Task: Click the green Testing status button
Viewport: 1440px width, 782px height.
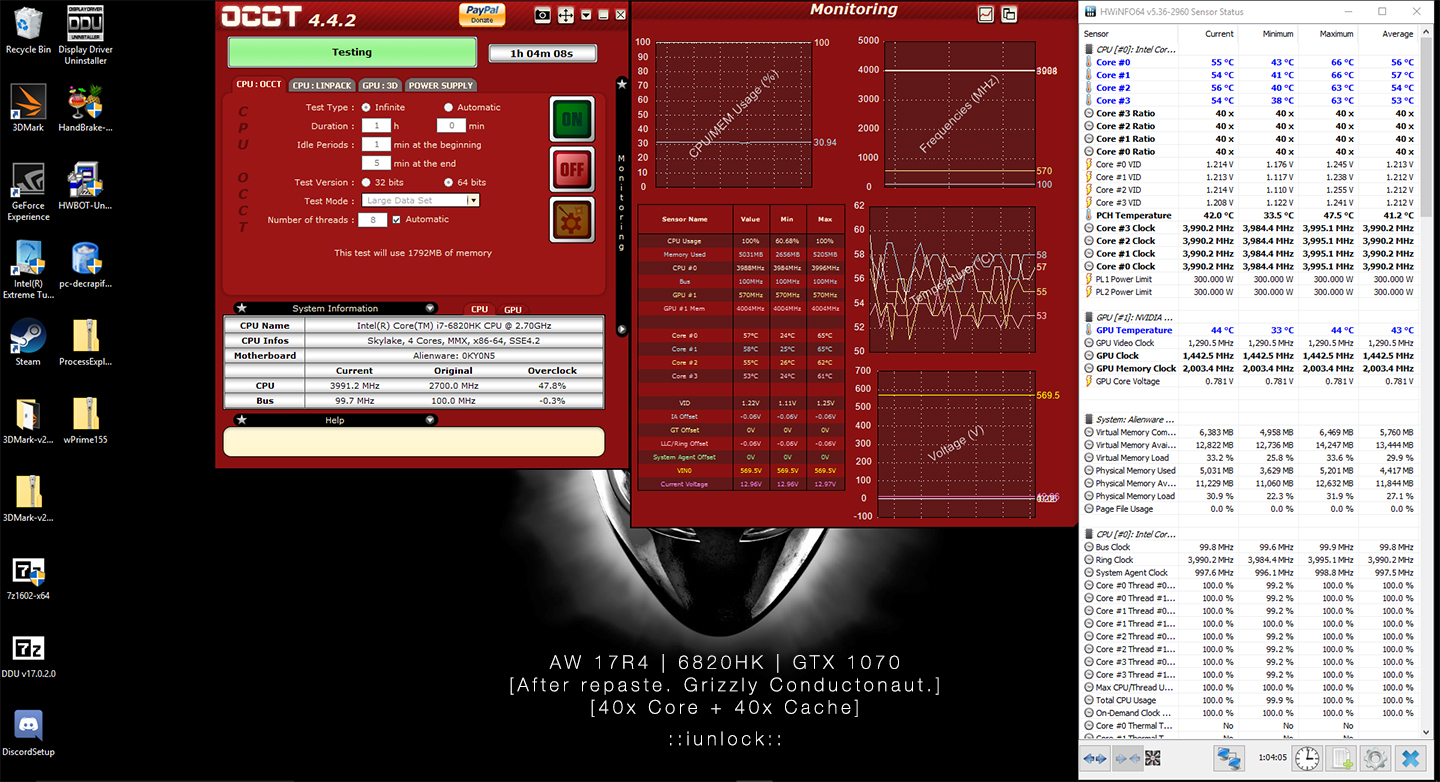Action: click(352, 52)
